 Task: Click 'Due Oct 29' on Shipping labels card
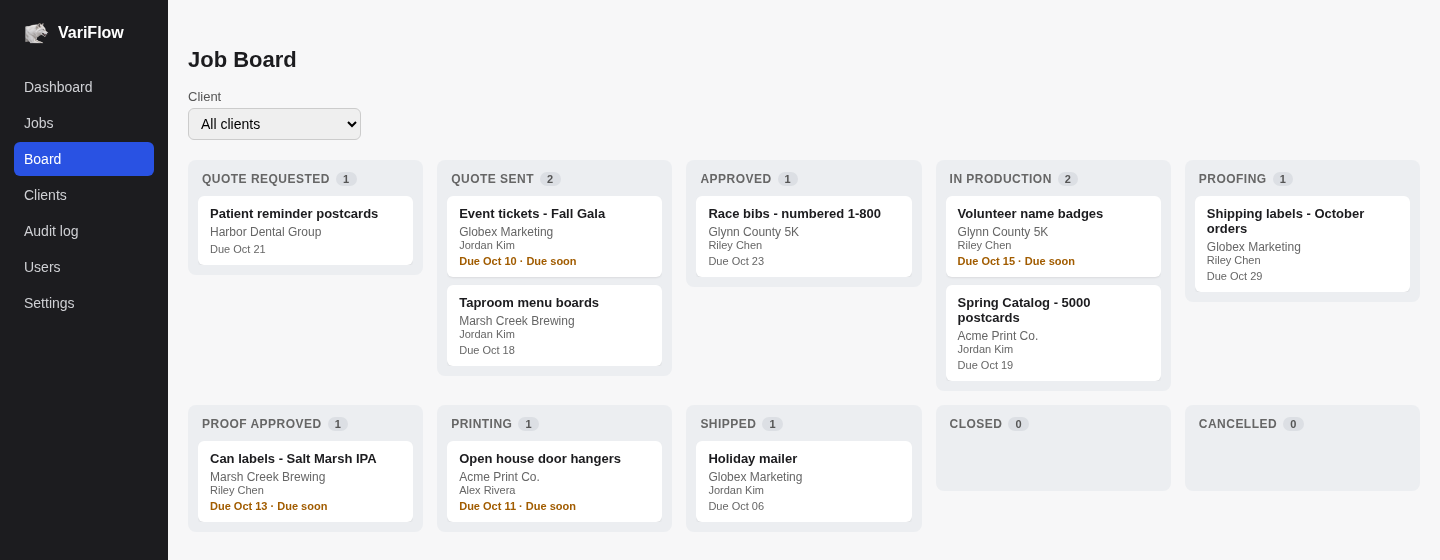pos(1234,276)
